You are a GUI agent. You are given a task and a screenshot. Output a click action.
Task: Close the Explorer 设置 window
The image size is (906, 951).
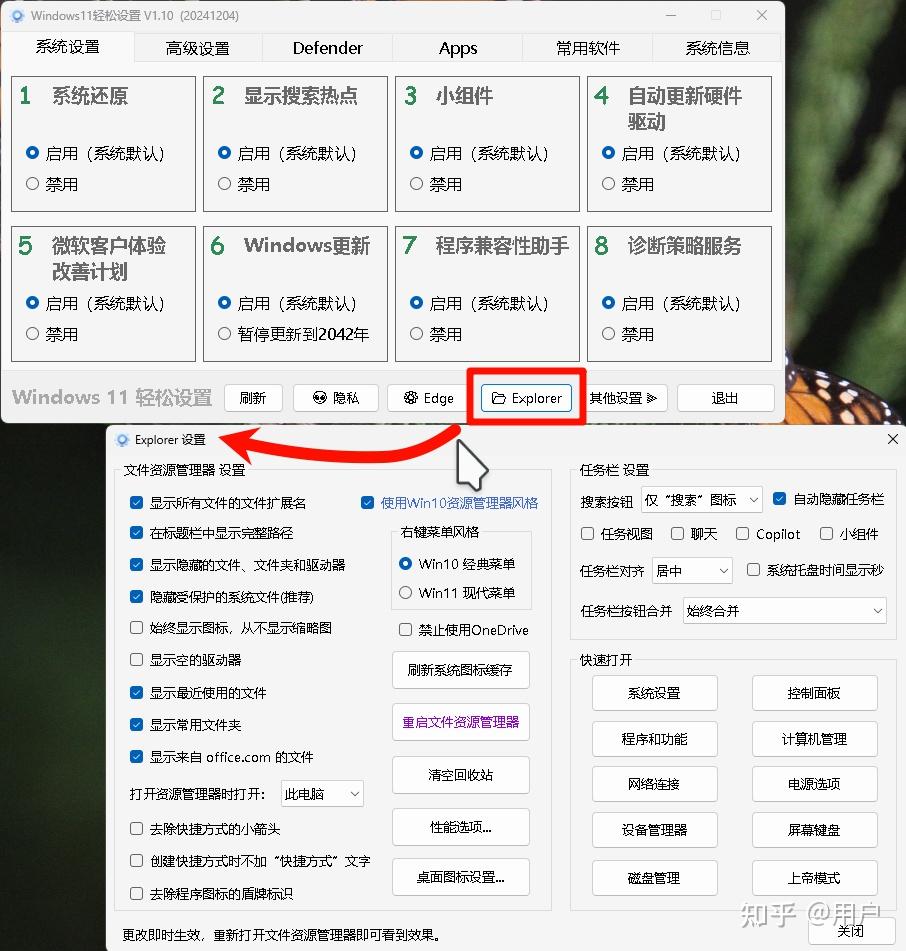893,439
